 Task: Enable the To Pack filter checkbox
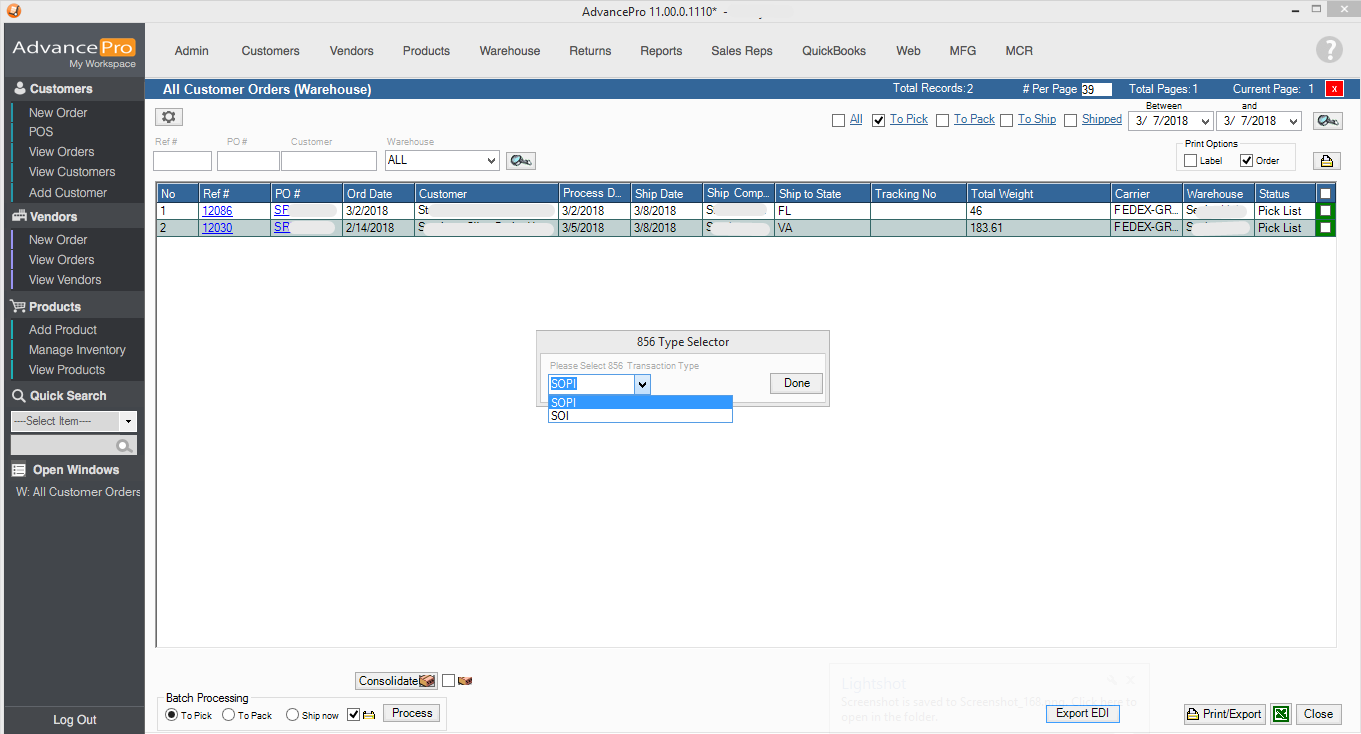[x=942, y=121]
